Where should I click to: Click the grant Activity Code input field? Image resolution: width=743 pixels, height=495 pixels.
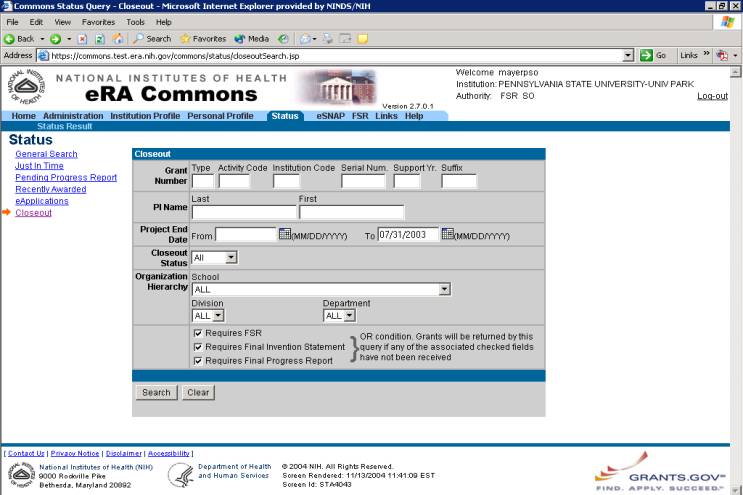click(x=234, y=181)
